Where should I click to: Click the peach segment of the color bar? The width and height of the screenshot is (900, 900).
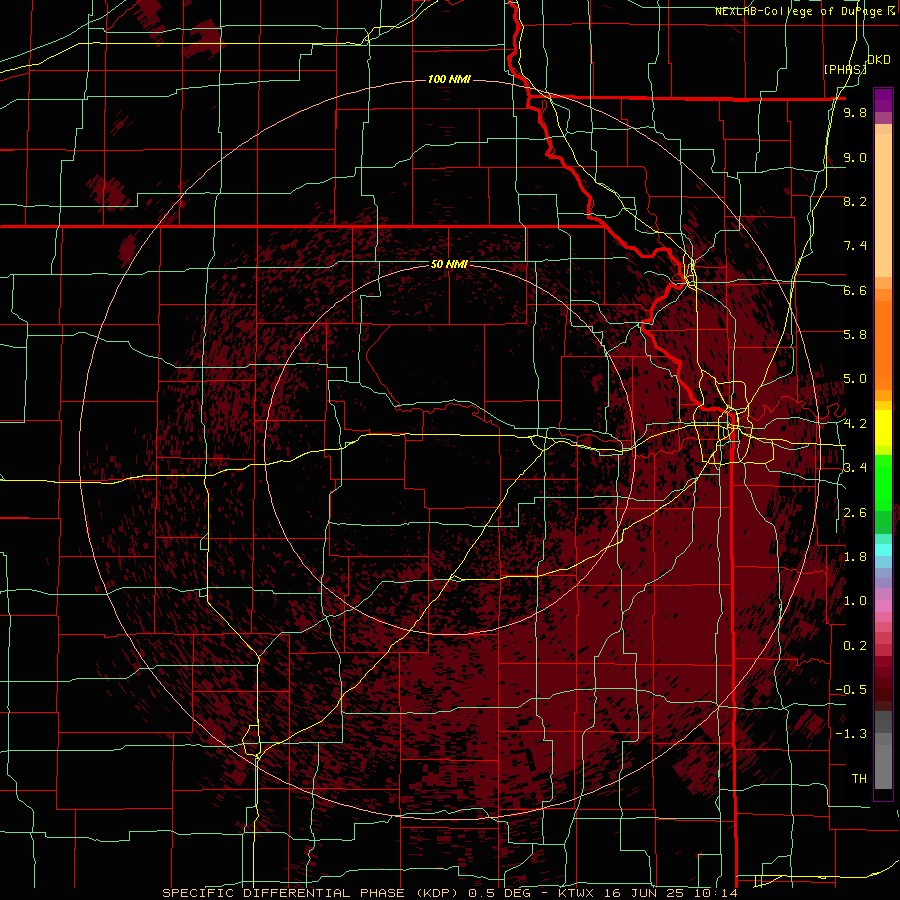point(883,207)
